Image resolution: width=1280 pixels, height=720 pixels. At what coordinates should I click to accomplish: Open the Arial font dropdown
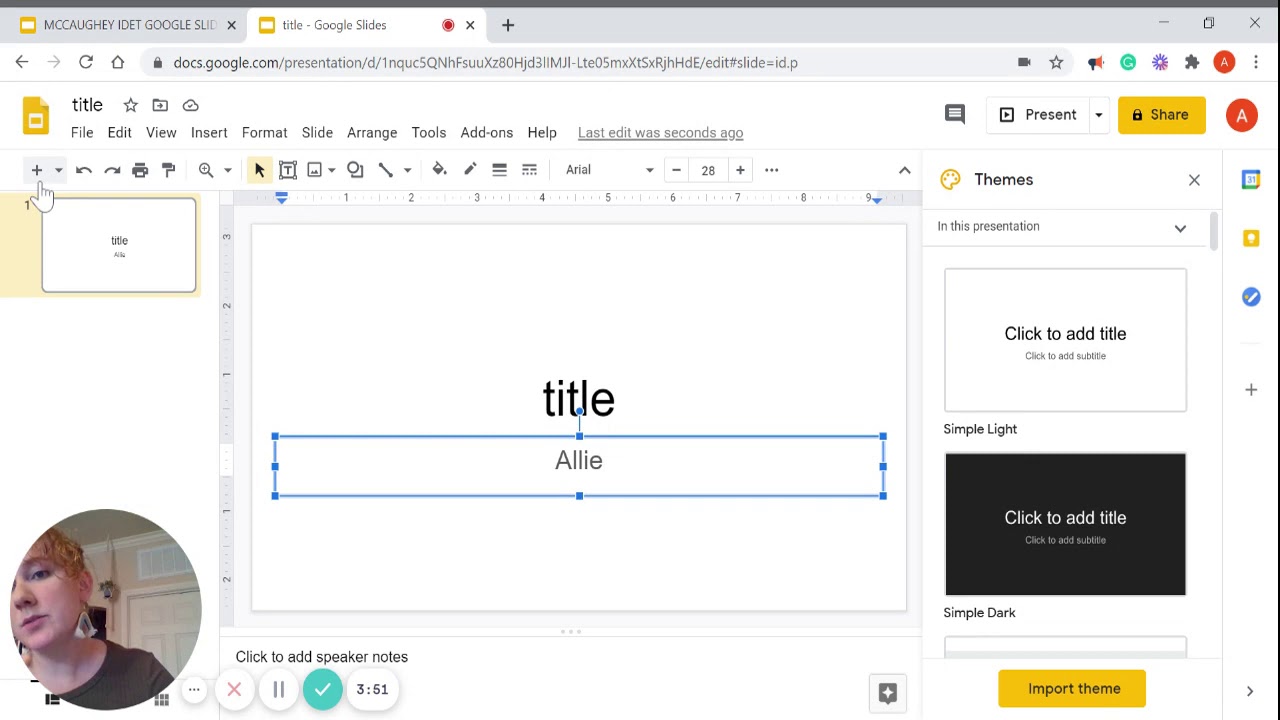point(609,170)
